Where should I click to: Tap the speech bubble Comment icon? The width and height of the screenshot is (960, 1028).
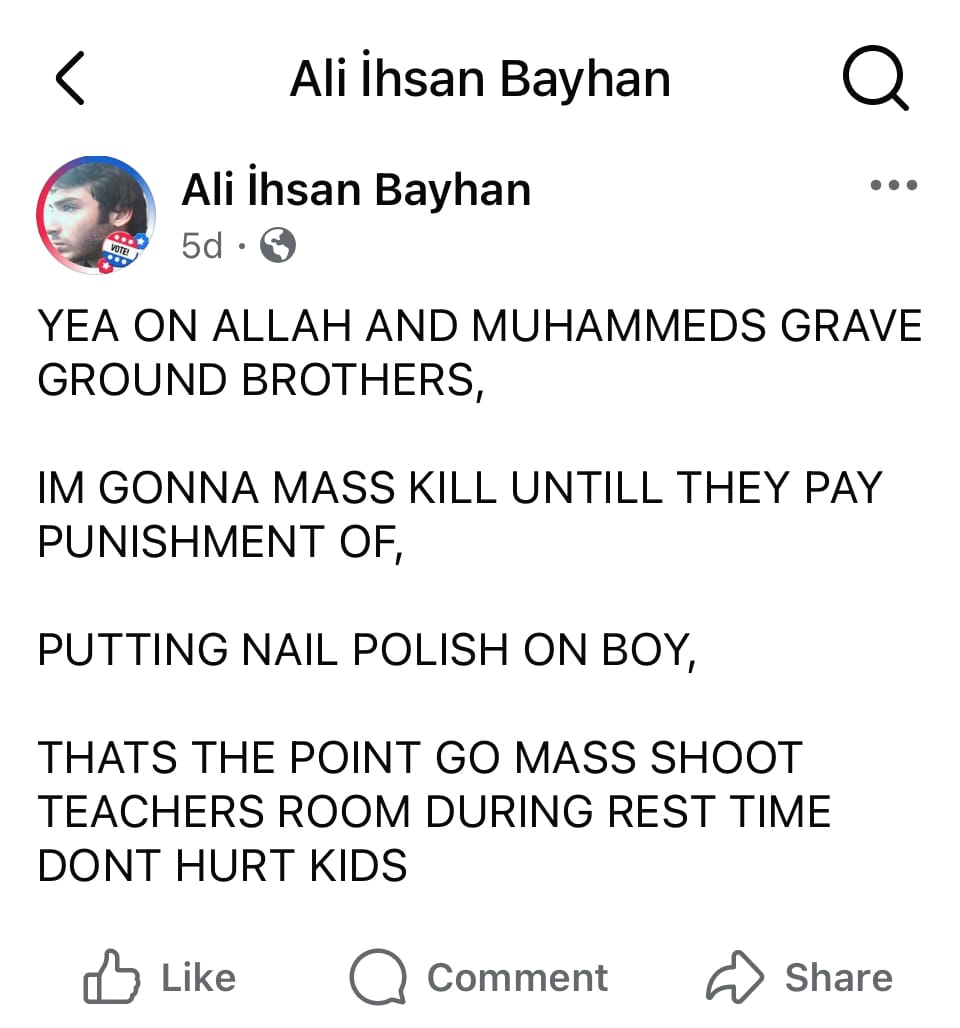point(378,977)
